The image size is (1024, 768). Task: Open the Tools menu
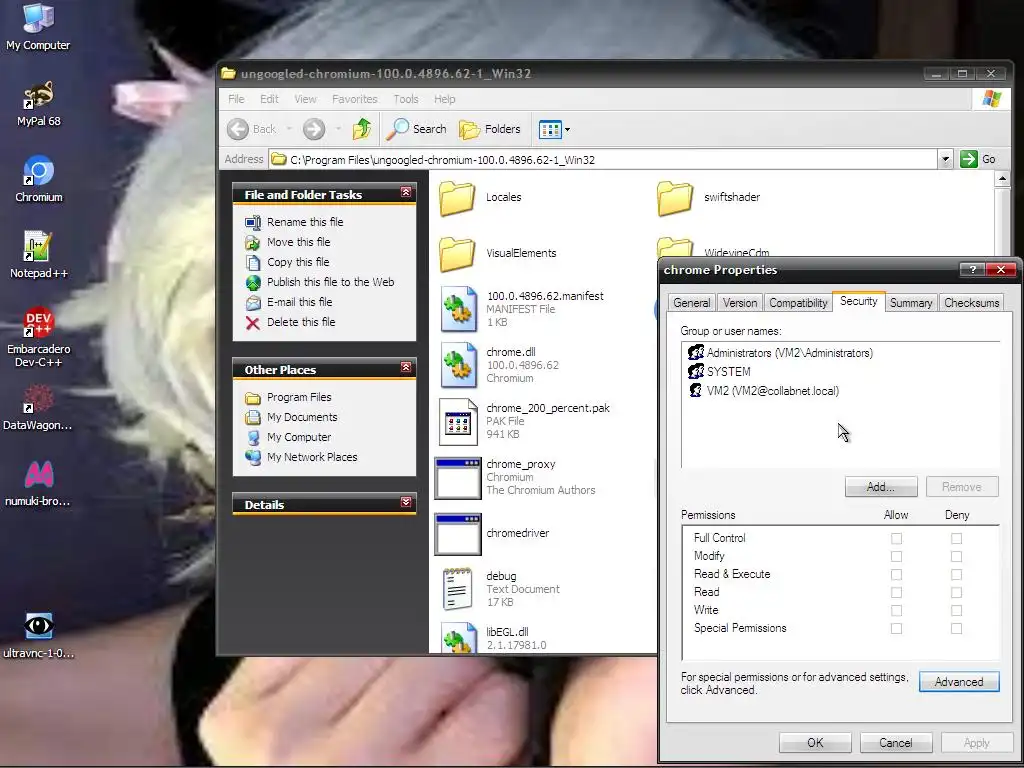[406, 99]
